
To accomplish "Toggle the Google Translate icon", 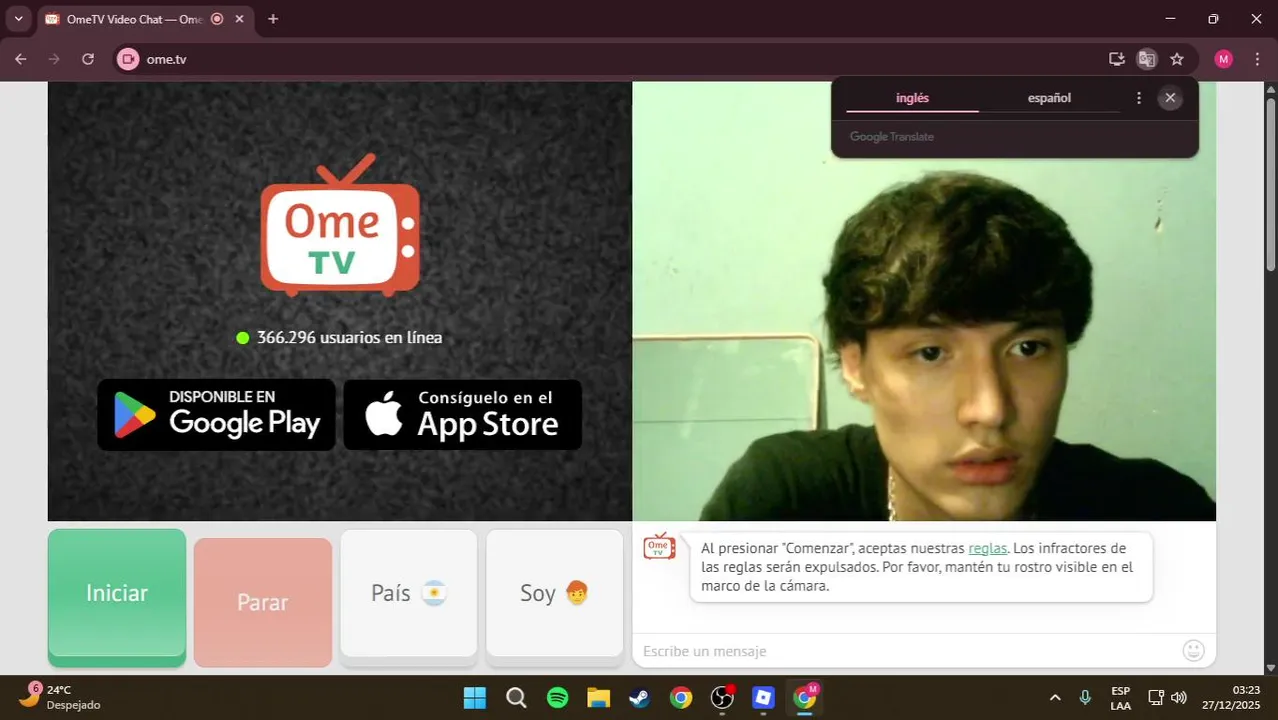I will [x=1147, y=59].
